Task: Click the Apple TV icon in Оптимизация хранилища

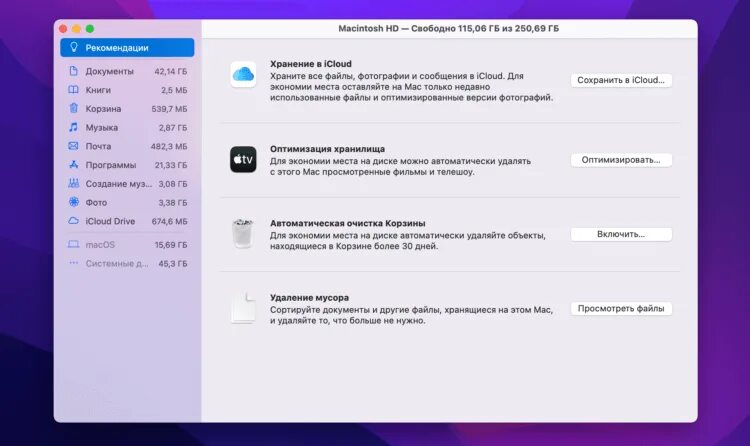Action: click(243, 159)
